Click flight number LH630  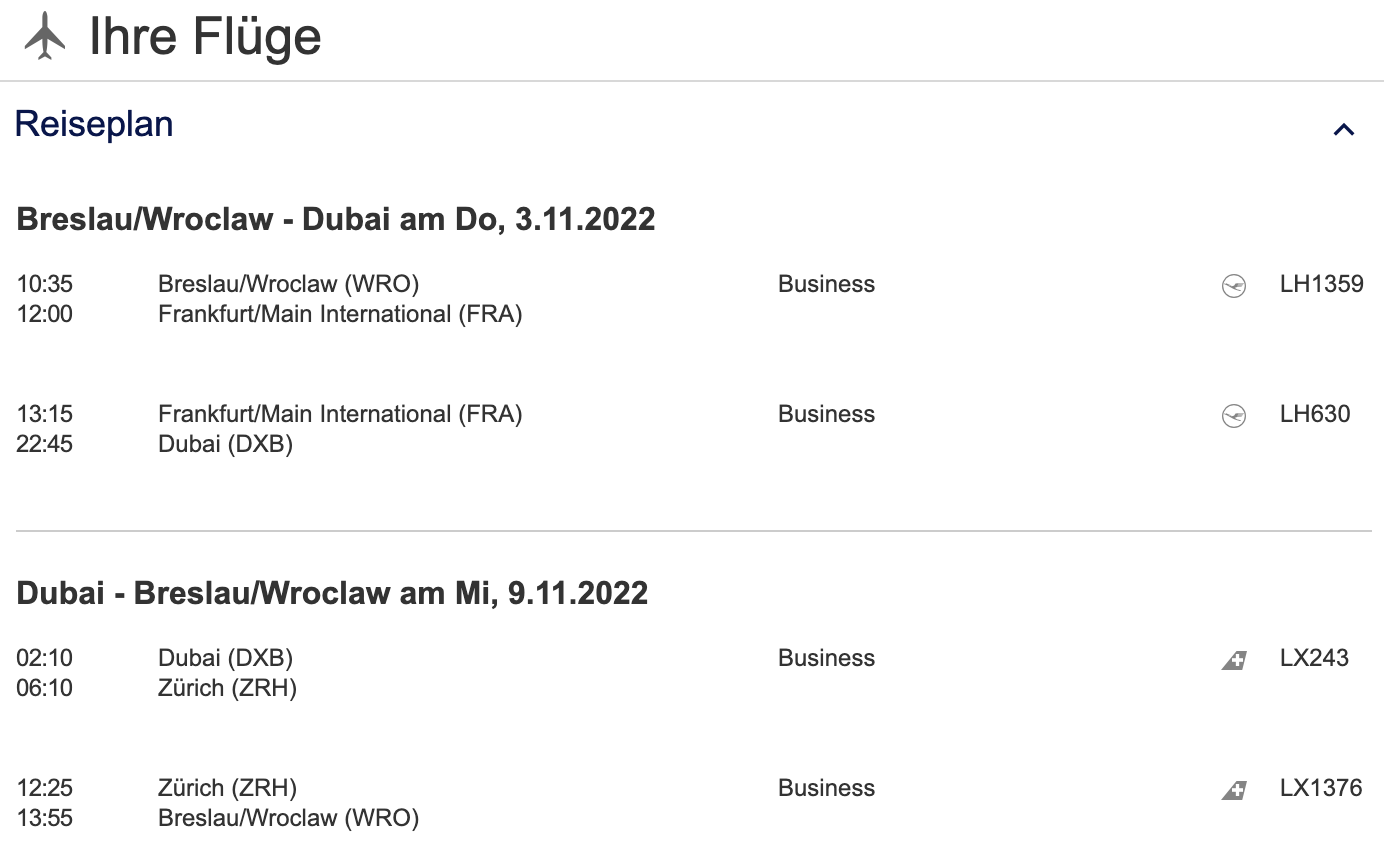point(1315,414)
